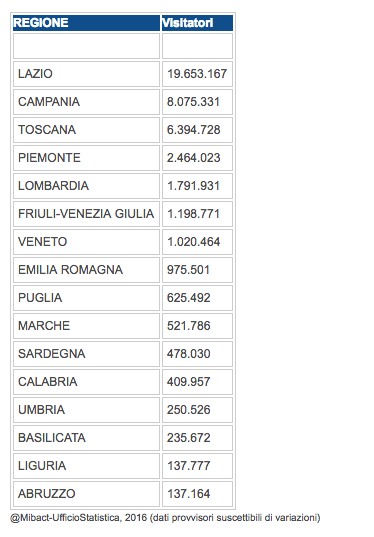Click the Mibact-UfficioStatistica source footnote
This screenshot has width=374, height=537.
165,518
